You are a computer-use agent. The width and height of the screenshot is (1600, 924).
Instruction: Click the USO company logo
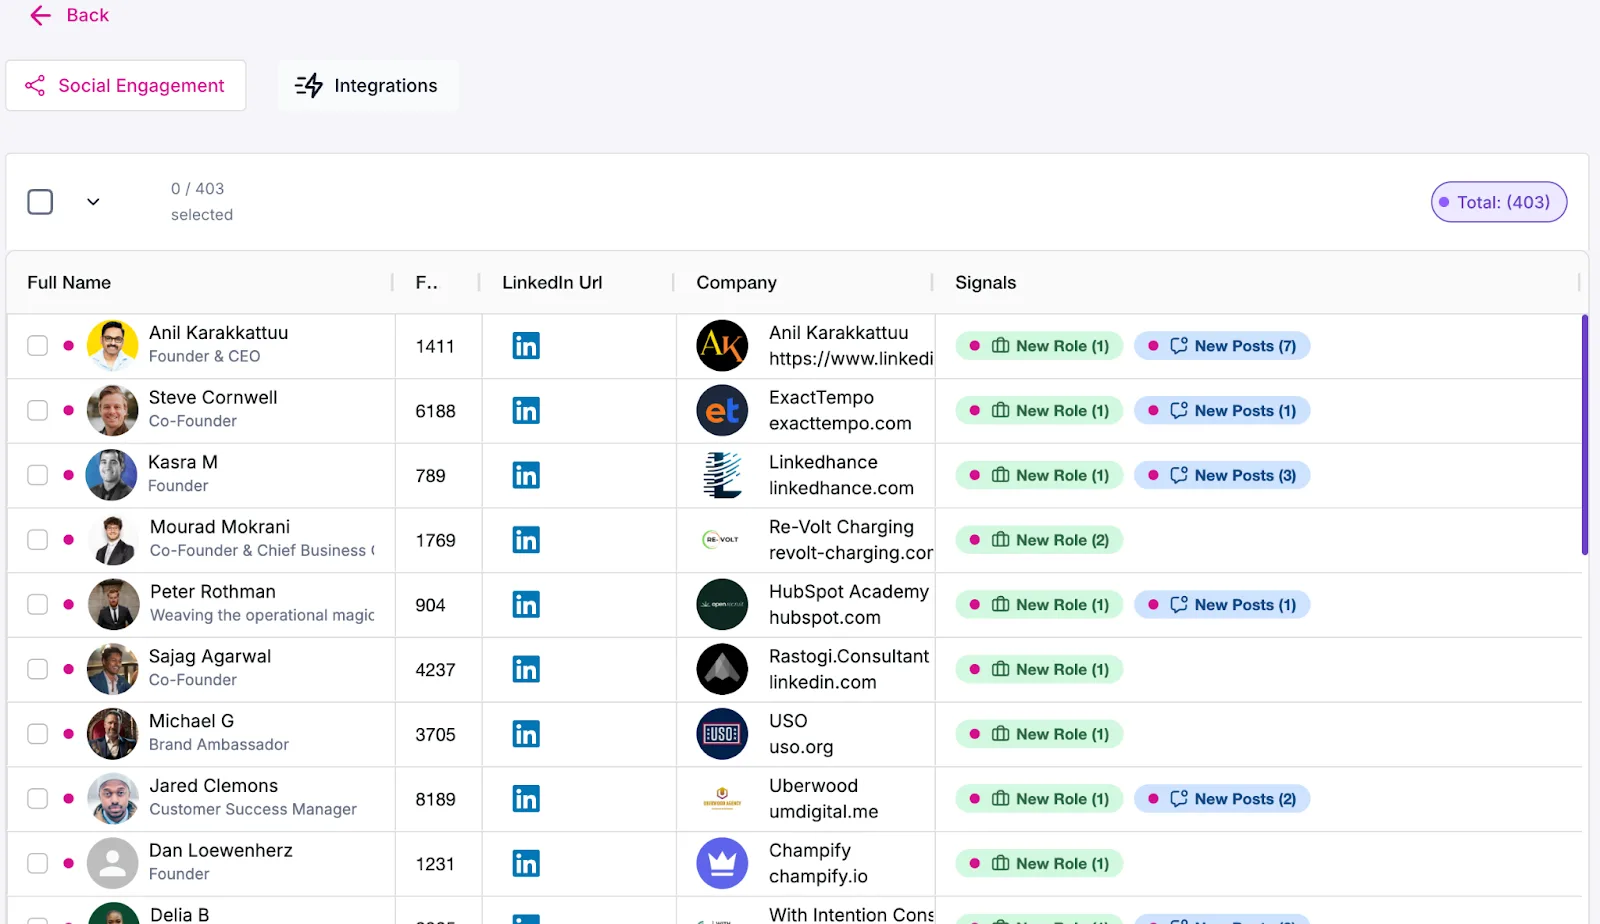pyautogui.click(x=722, y=734)
